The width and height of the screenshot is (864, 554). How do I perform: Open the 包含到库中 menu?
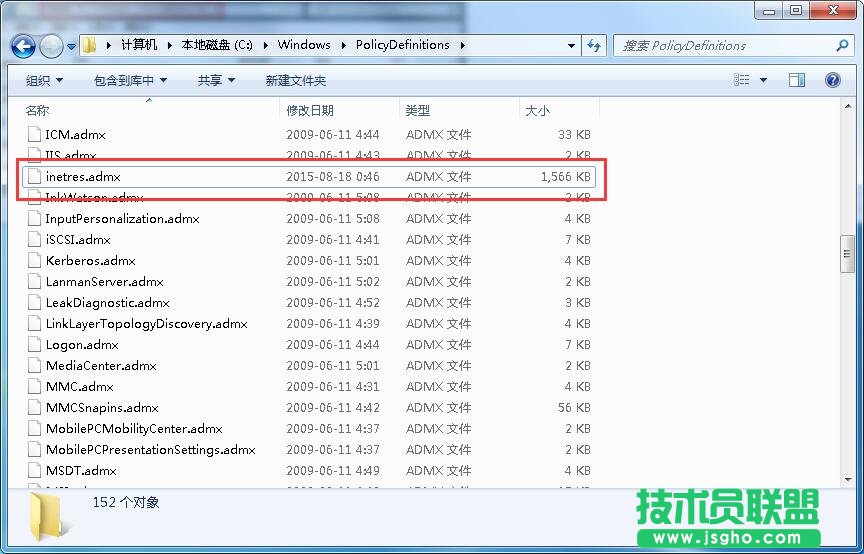[130, 80]
